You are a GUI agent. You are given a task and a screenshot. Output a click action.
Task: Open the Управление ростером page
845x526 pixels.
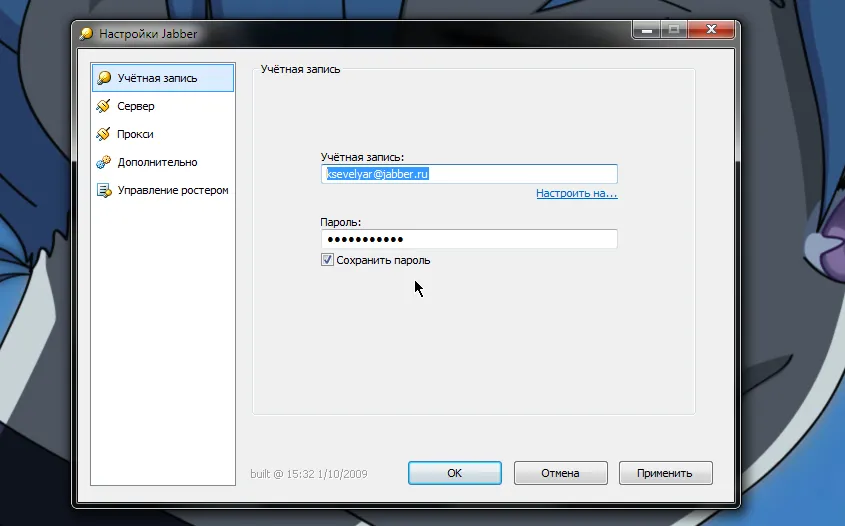[163, 190]
